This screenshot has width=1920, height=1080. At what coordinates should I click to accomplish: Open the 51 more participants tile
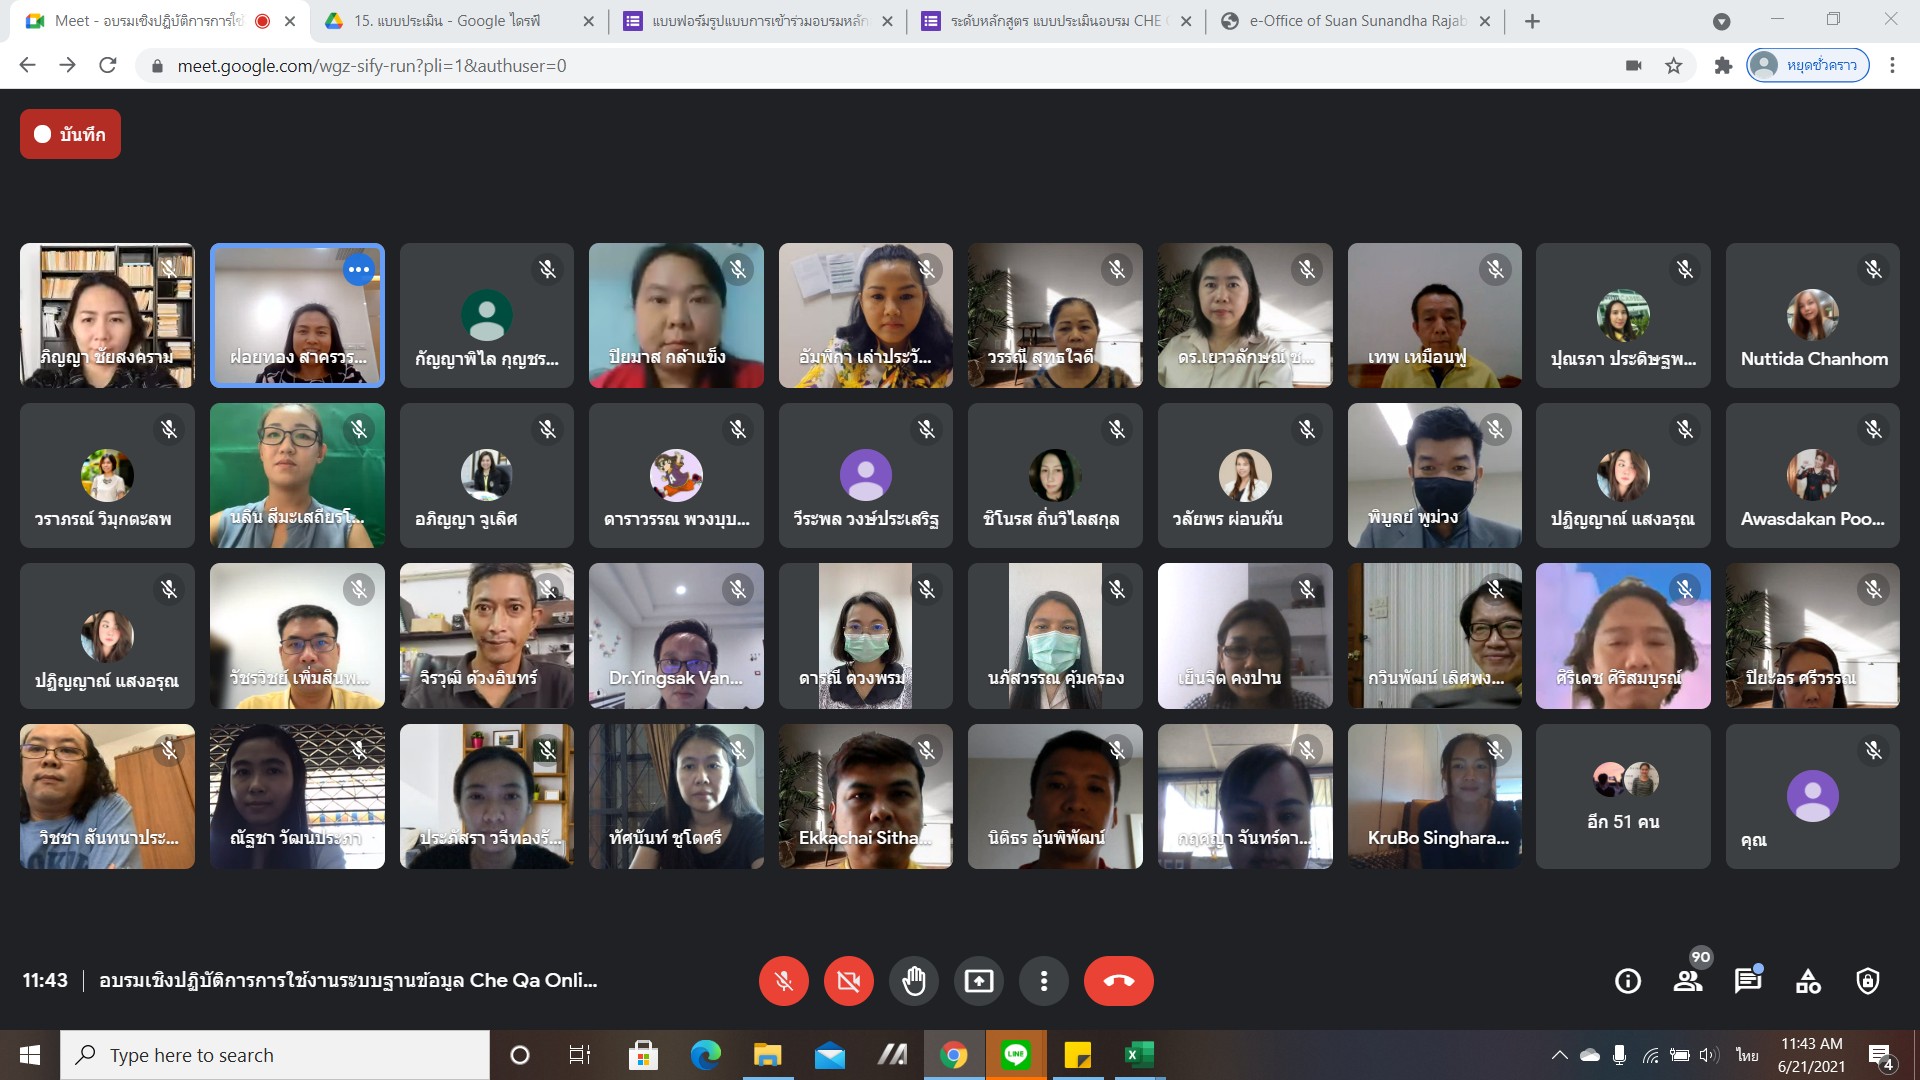tap(1622, 796)
